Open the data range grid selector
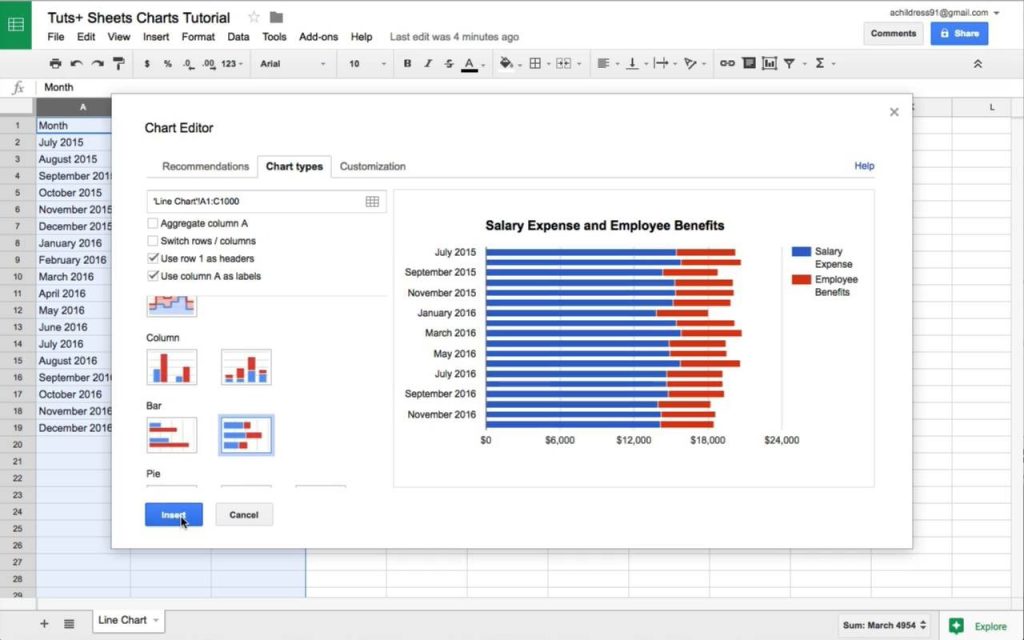The width and height of the screenshot is (1024, 640). (x=372, y=201)
